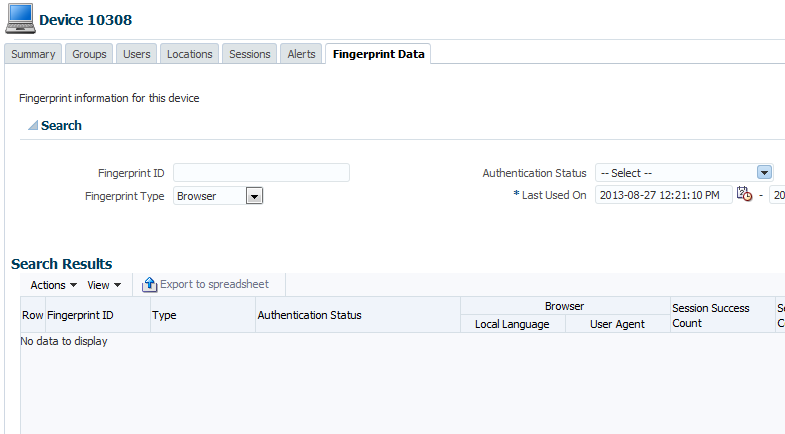
Task: Click the Device 10308 title text
Action: click(x=86, y=20)
